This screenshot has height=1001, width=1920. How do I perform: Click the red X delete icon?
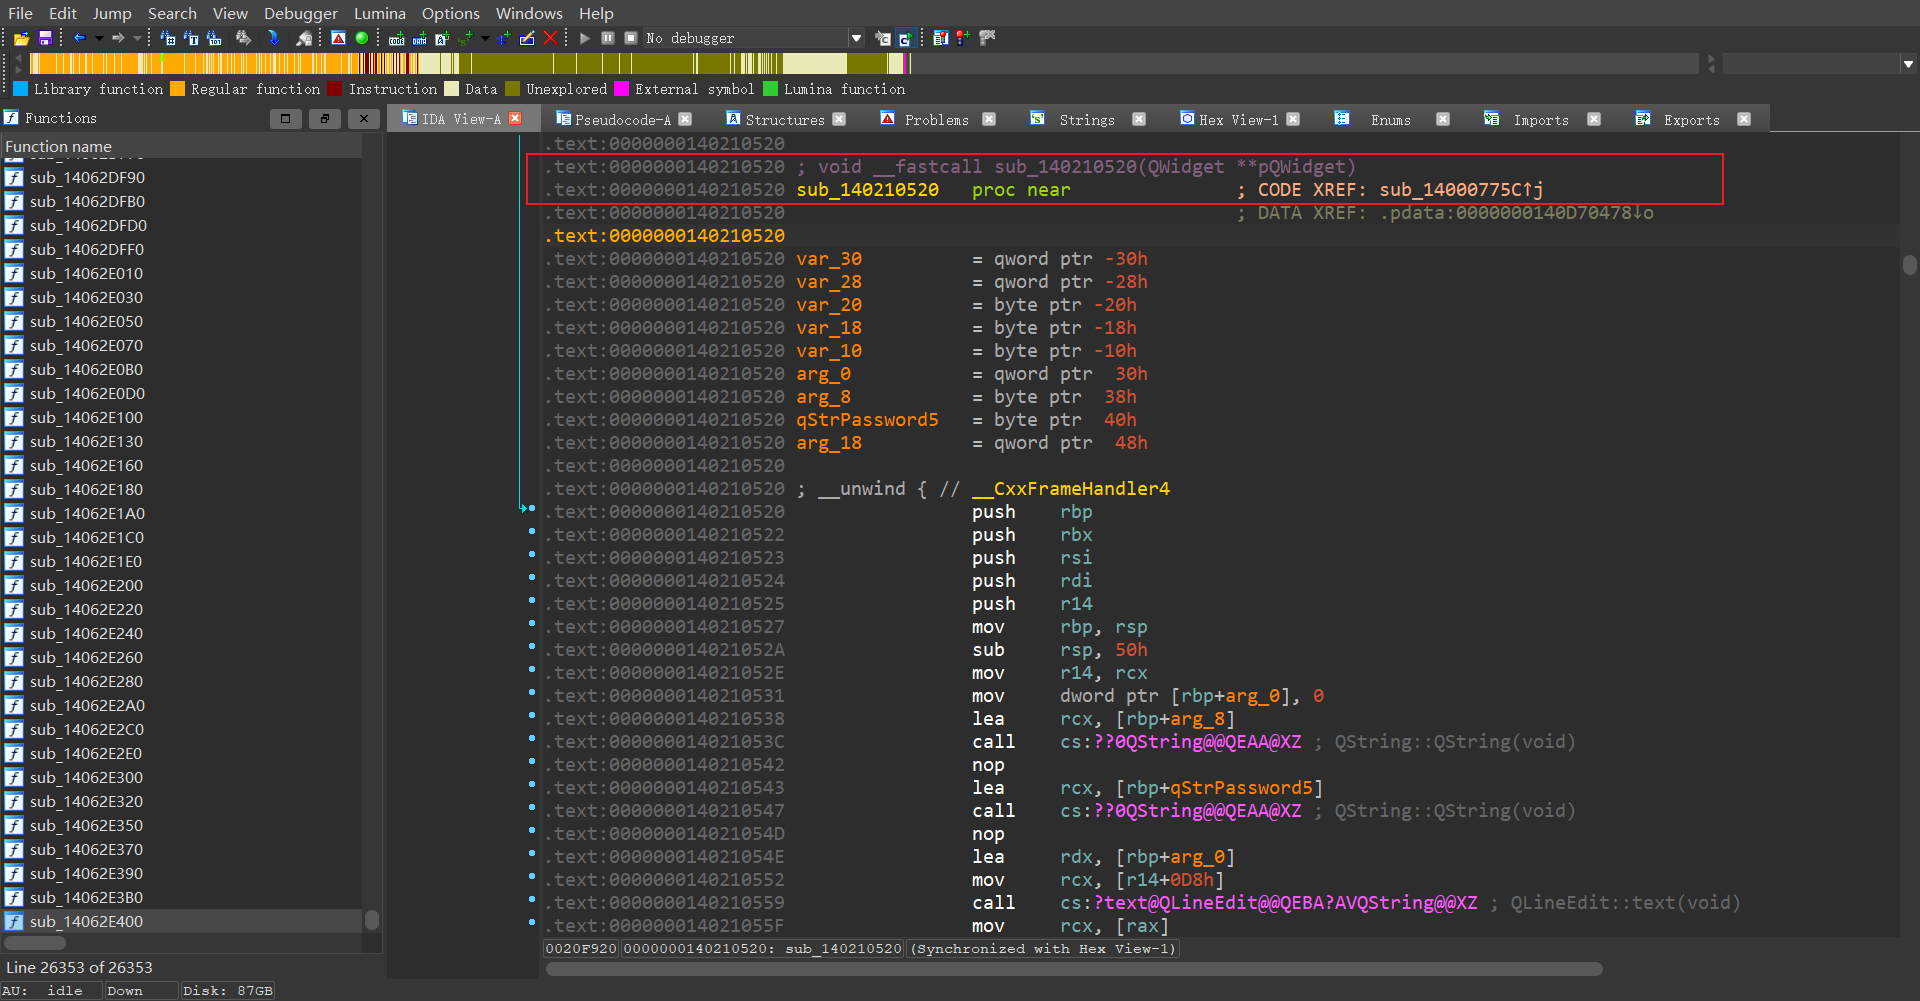pos(550,38)
